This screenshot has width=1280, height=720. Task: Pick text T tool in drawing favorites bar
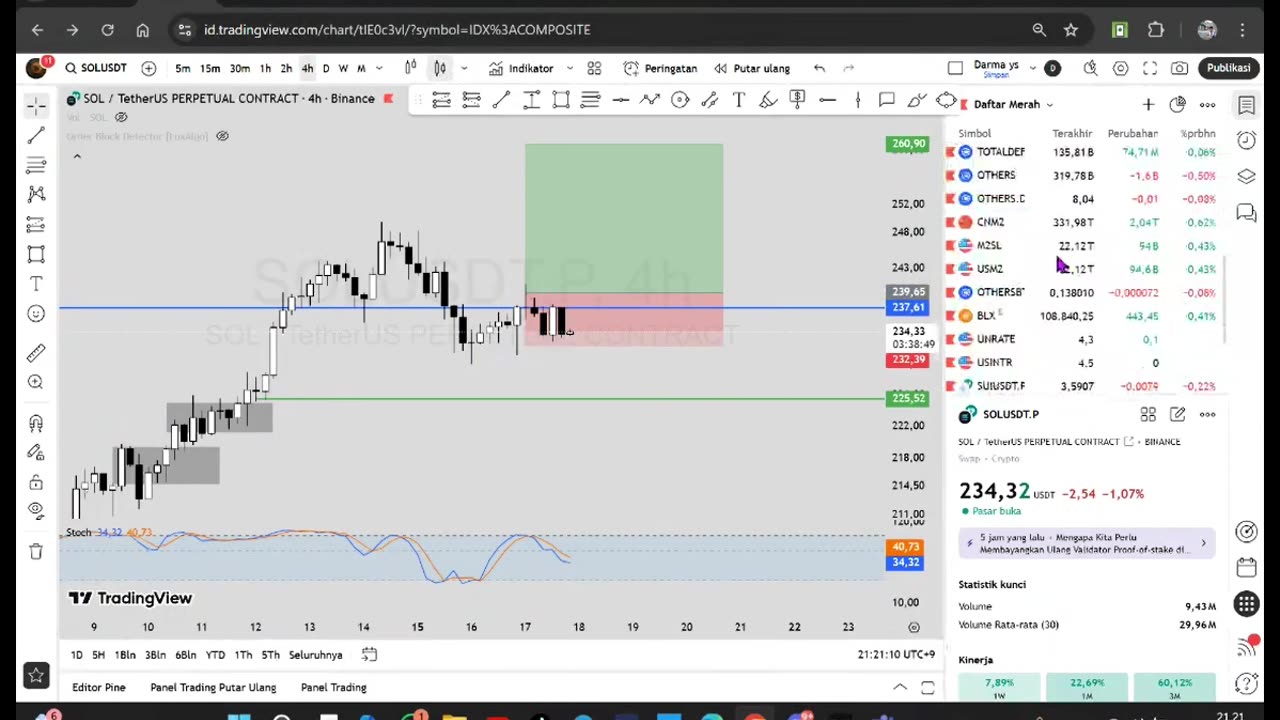point(738,99)
